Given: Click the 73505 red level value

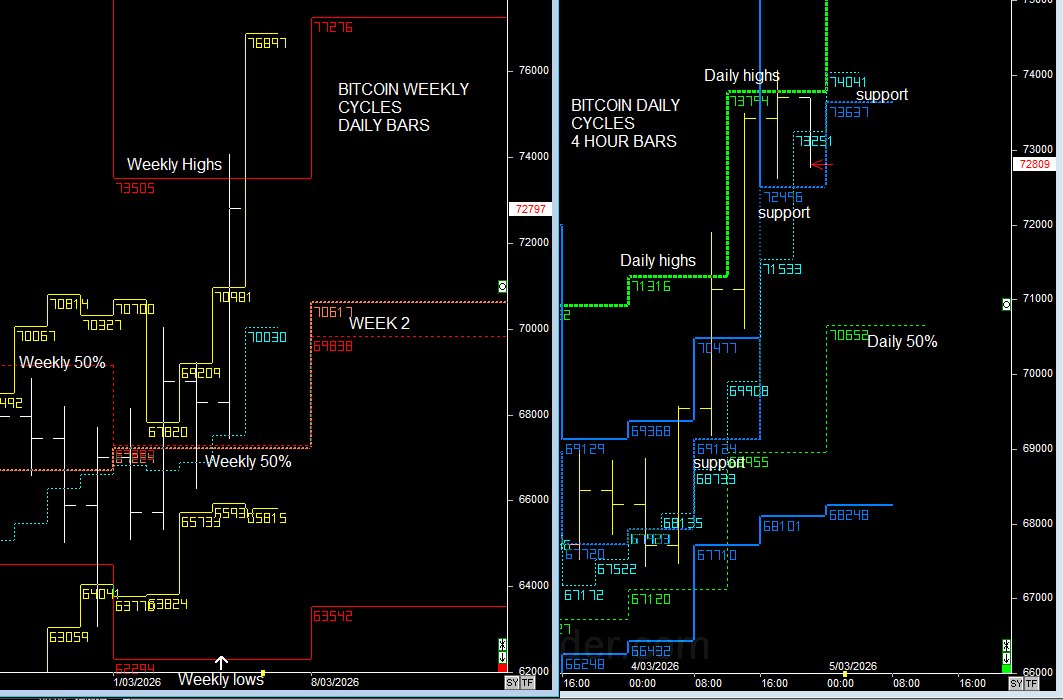Looking at the screenshot, I should click(x=135, y=188).
